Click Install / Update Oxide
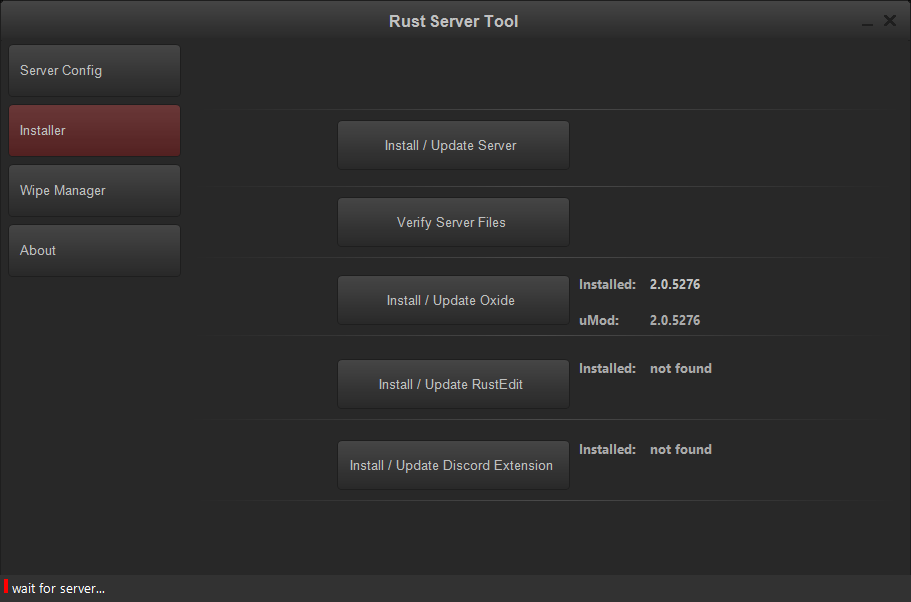This screenshot has width=911, height=602. [453, 301]
